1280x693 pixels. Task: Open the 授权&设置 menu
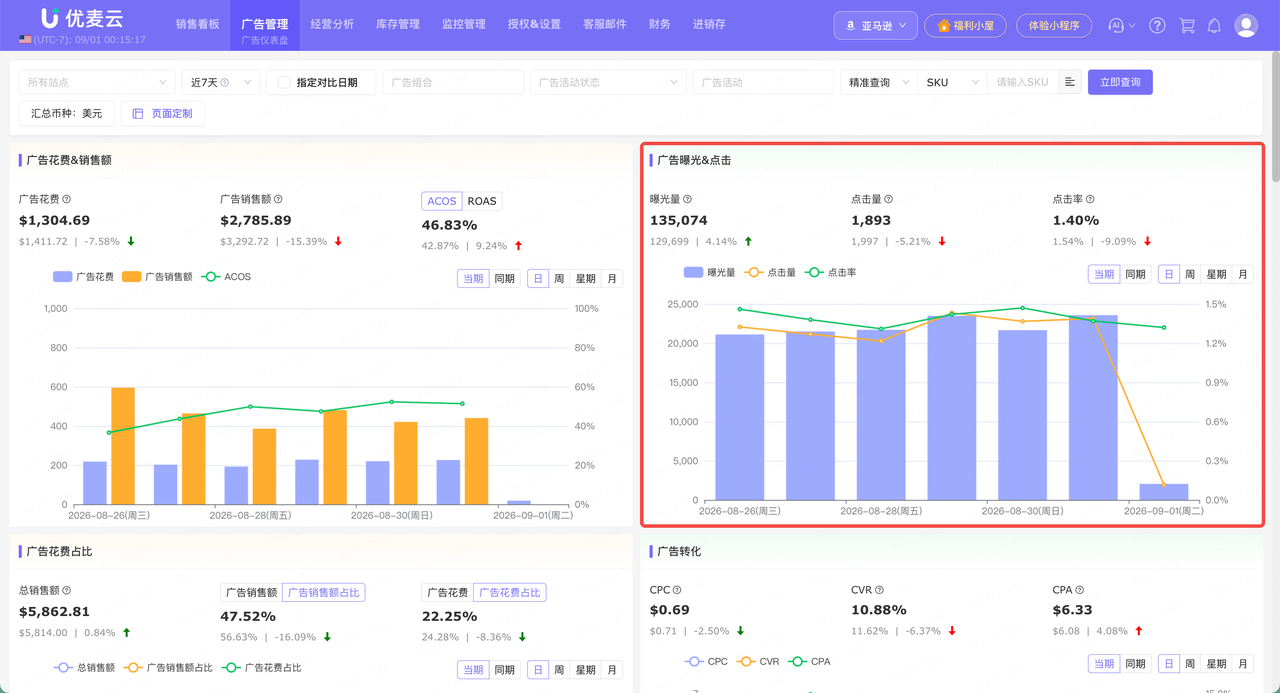coord(534,24)
